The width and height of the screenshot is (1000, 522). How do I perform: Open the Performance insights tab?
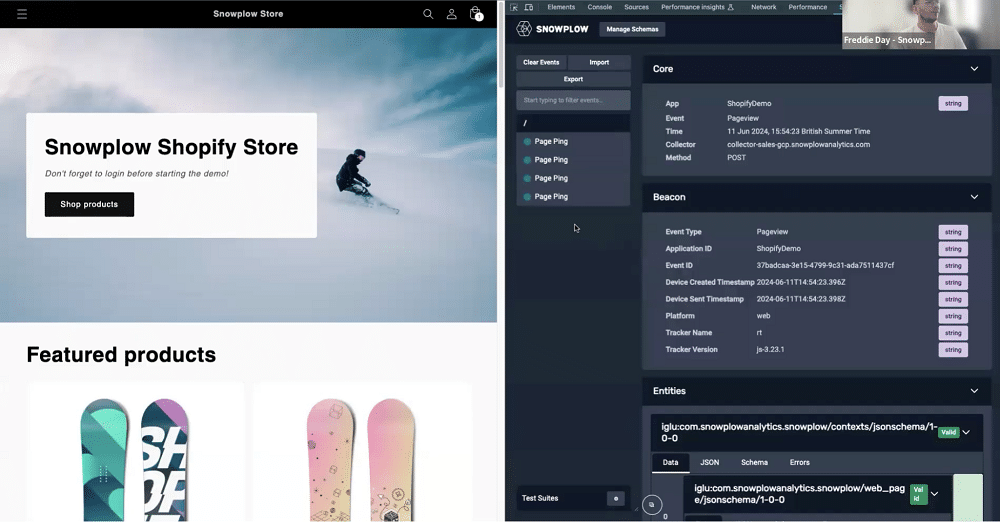click(x=697, y=7)
